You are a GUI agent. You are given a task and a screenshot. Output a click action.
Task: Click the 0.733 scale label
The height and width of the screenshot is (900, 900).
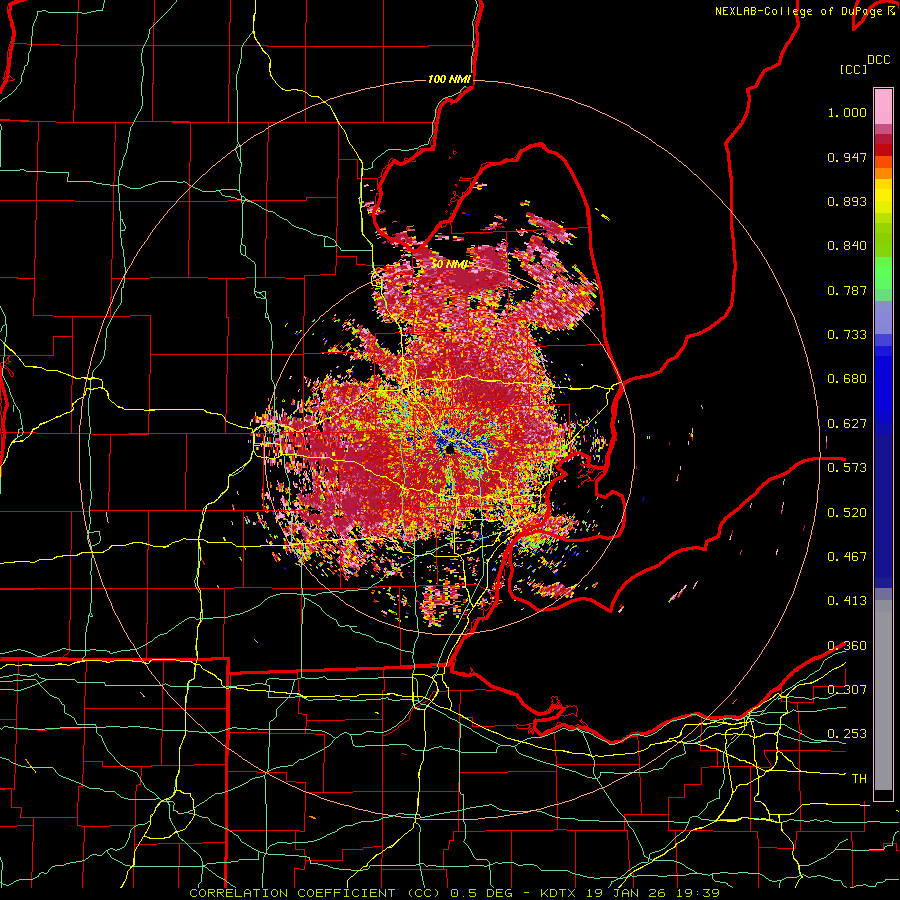[x=847, y=335]
